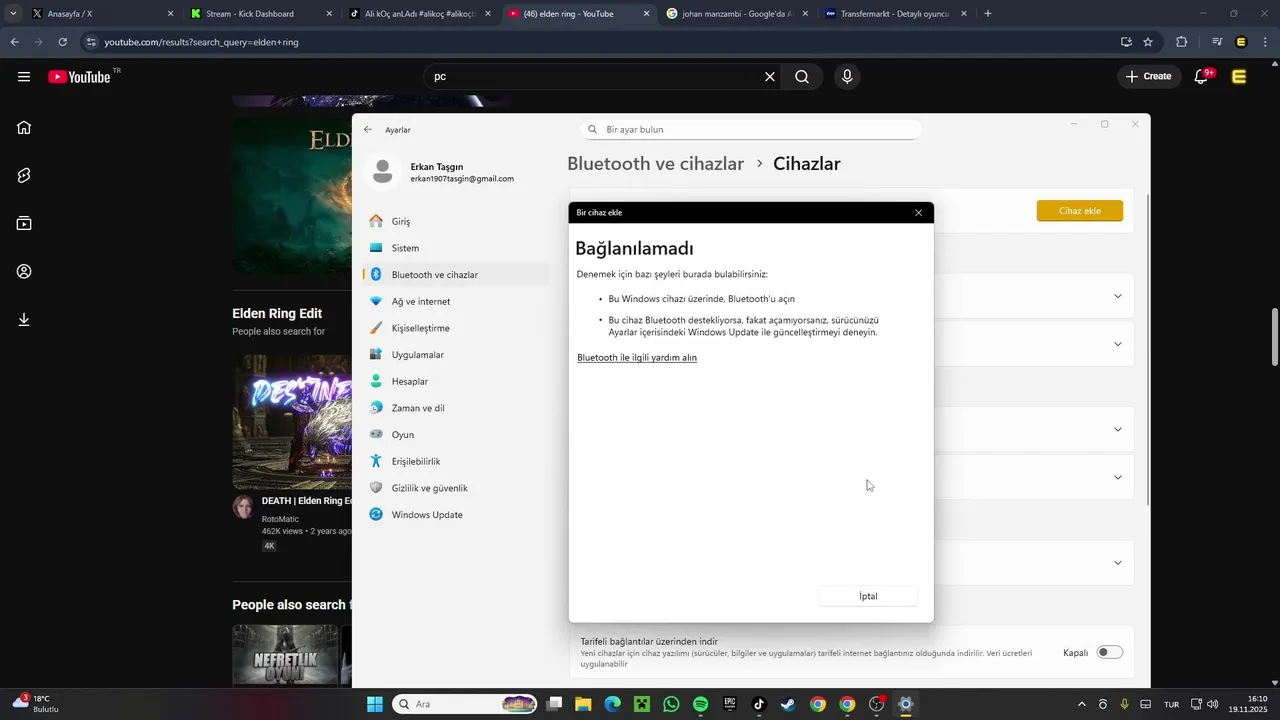Switch to the Stream - Kick Dashboard tab
Viewport: 1280px width, 720px height.
click(260, 14)
